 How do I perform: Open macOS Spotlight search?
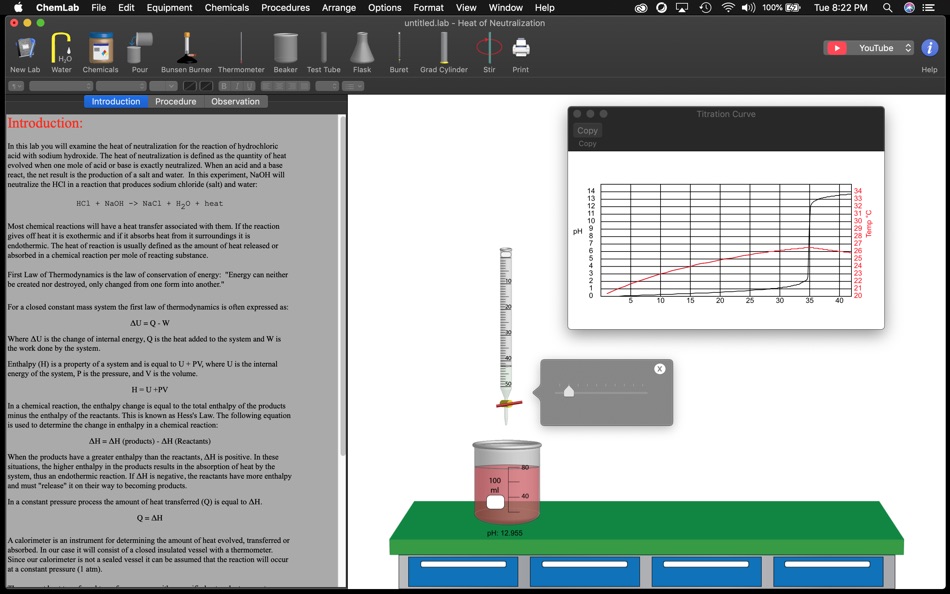887,8
